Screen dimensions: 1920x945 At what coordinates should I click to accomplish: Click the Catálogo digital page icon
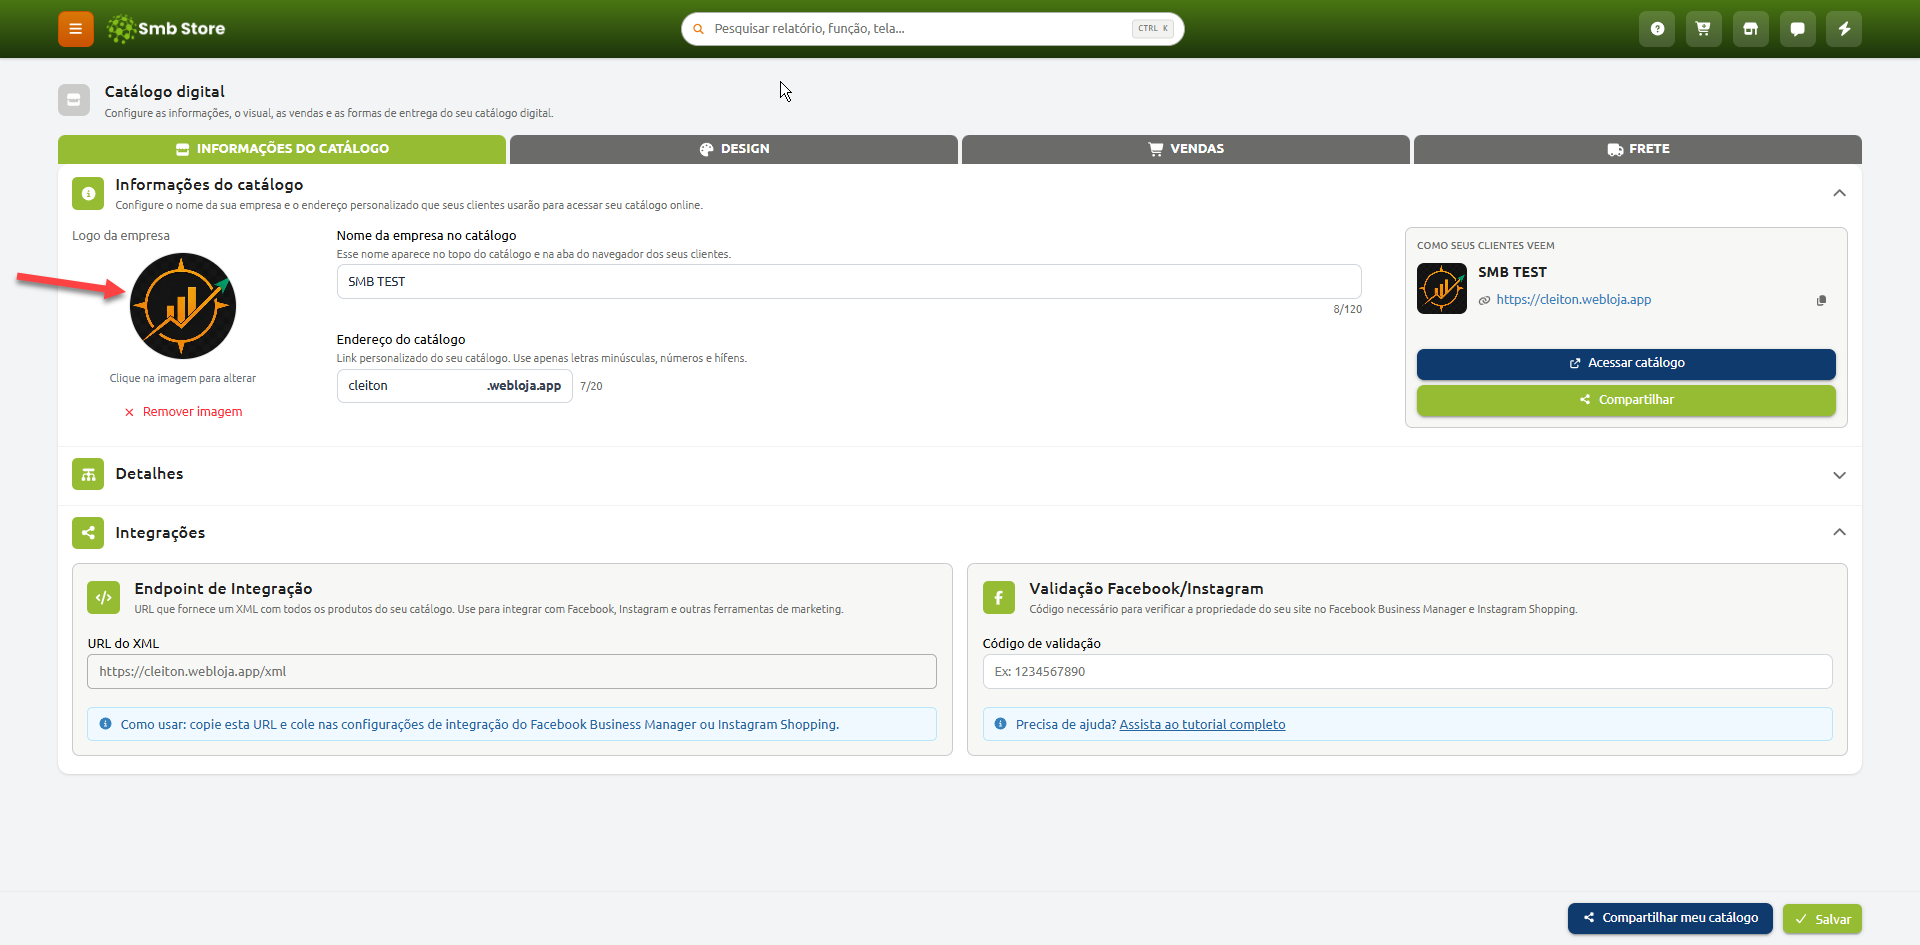tap(74, 100)
